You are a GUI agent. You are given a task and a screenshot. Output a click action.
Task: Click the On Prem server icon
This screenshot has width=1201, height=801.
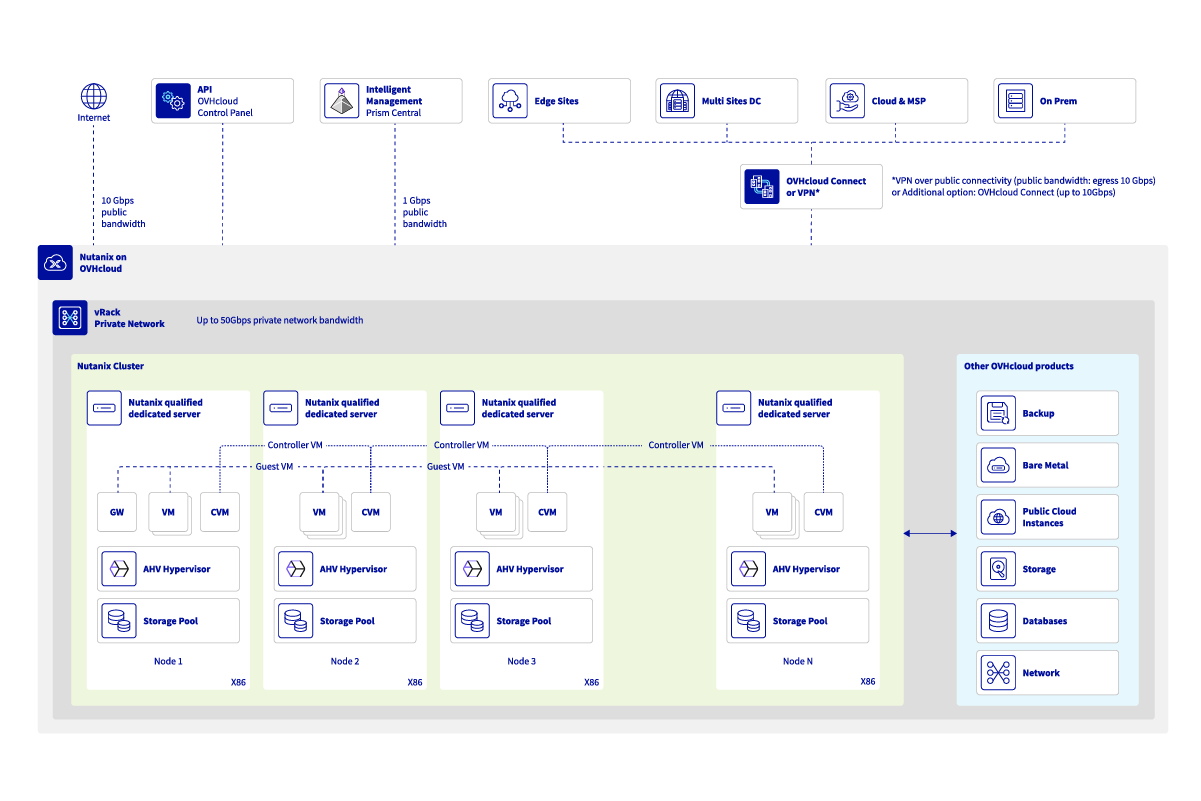1016,101
